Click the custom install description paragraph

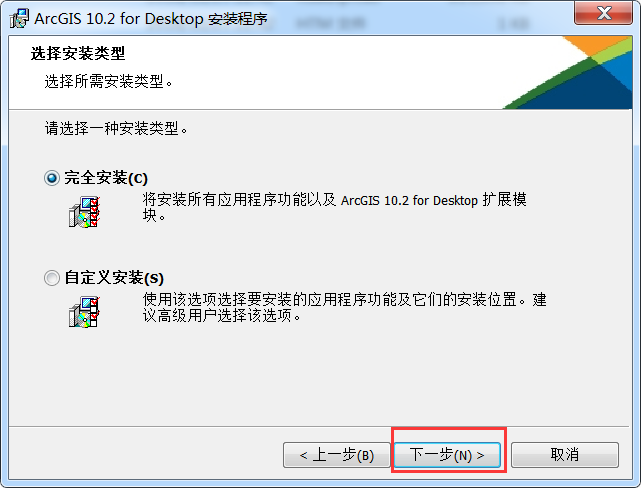point(344,307)
